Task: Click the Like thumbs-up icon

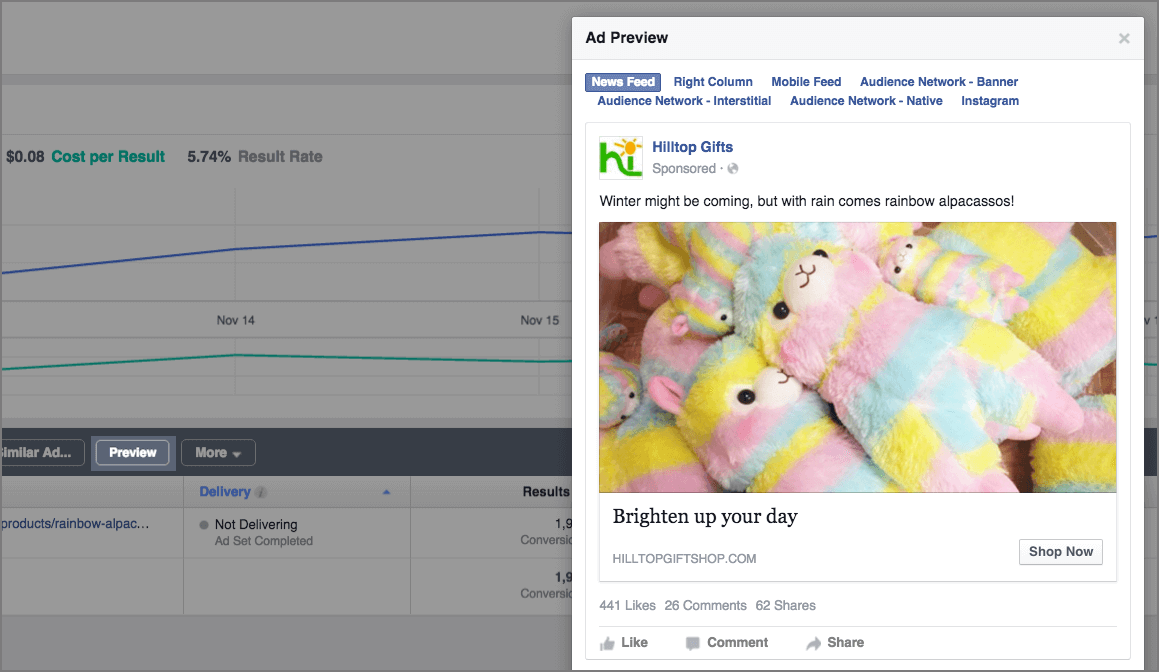Action: pyautogui.click(x=608, y=643)
